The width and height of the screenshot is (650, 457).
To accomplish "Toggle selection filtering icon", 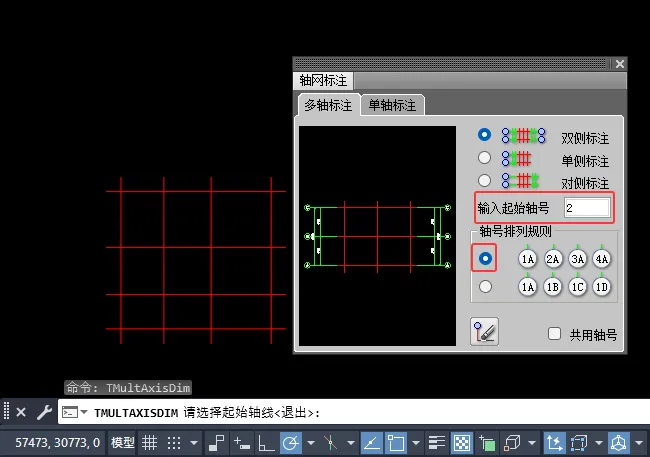I will point(579,443).
